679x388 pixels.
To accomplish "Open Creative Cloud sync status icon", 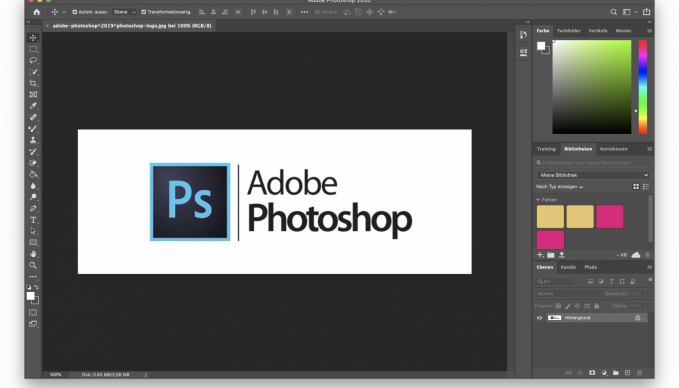I will [636, 255].
